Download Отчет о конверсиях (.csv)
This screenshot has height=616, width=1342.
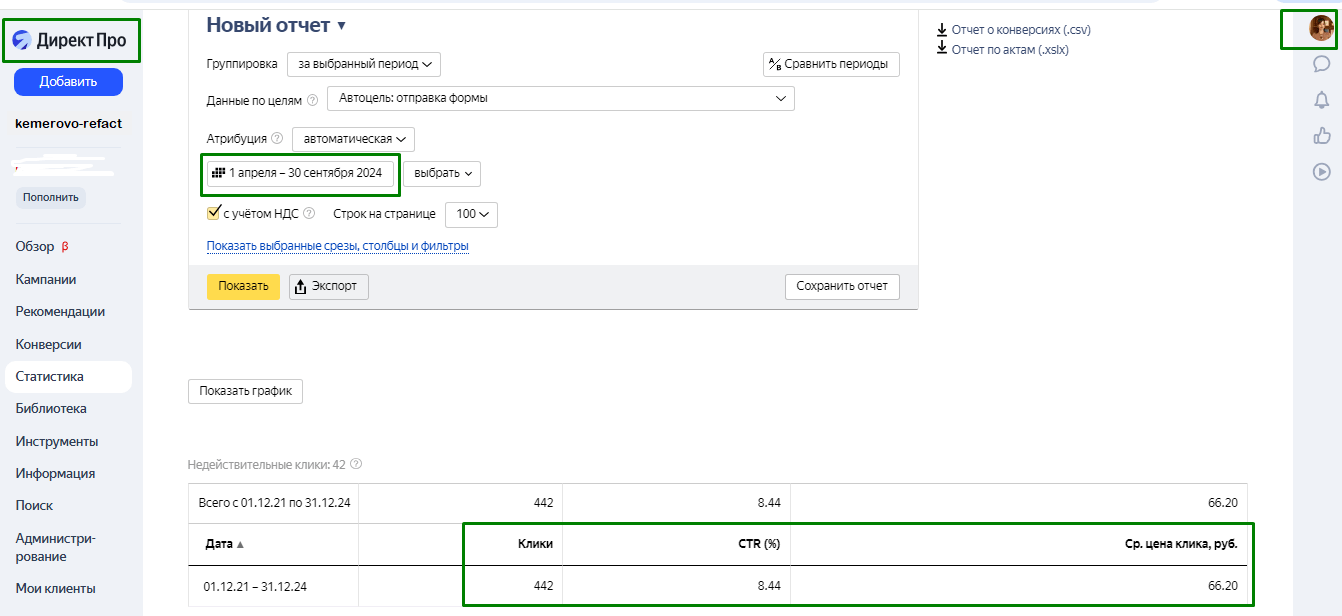point(1020,30)
